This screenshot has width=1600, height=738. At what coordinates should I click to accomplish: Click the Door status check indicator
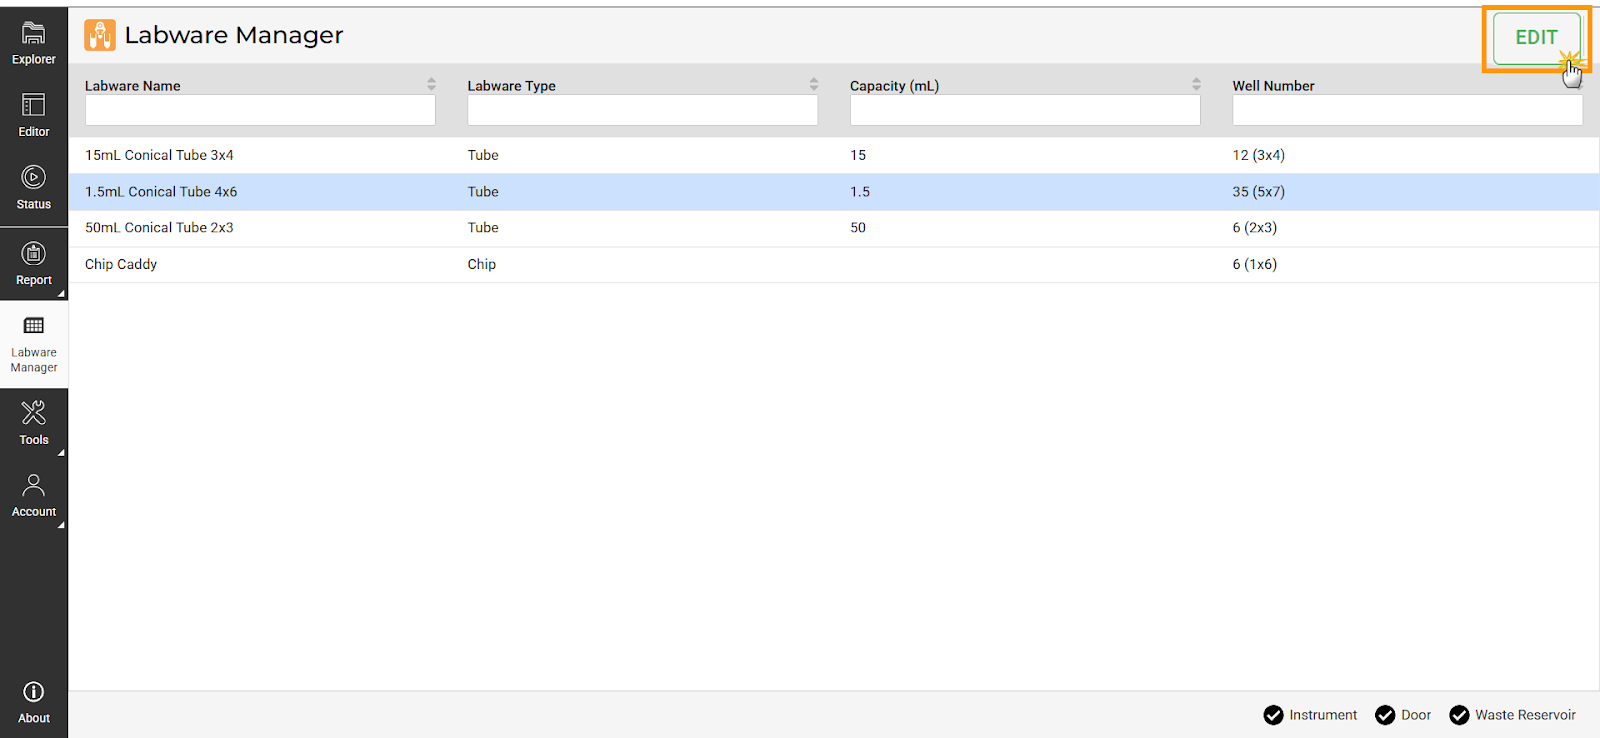pyautogui.click(x=1385, y=715)
